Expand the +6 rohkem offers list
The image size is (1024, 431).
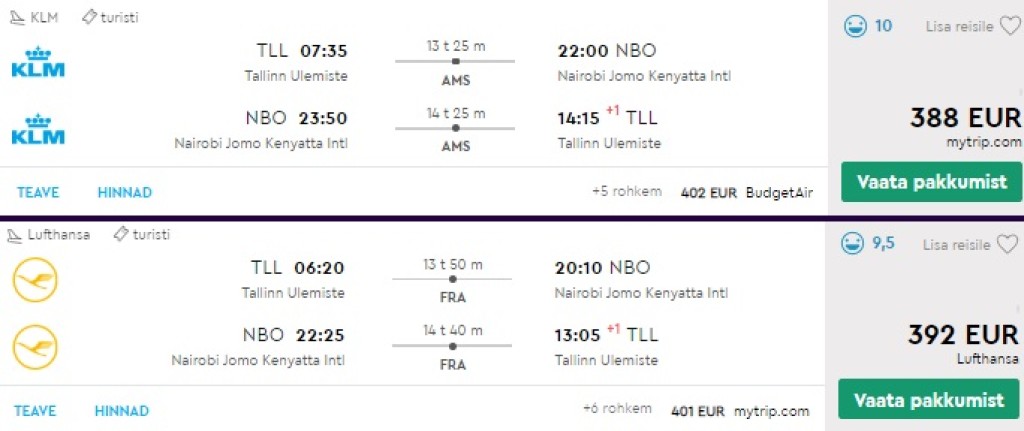[617, 409]
